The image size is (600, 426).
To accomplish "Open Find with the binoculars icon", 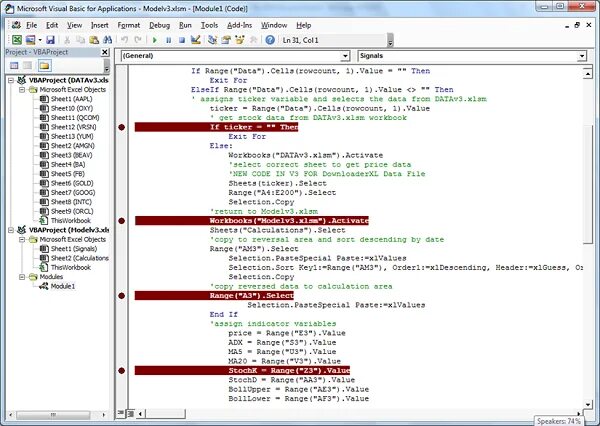I will [x=108, y=40].
